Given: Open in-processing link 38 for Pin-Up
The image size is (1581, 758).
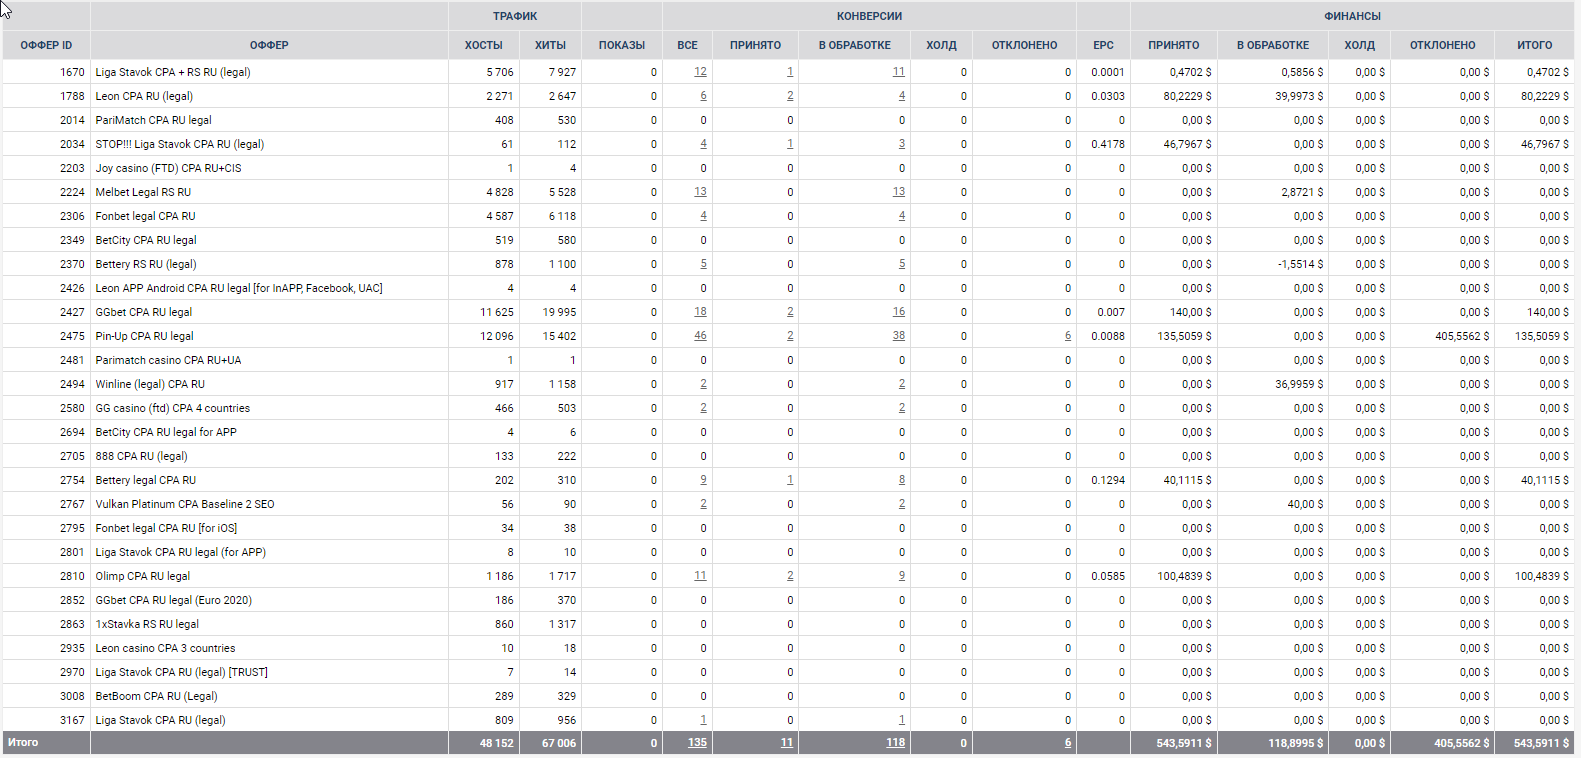Looking at the screenshot, I should tap(899, 336).
